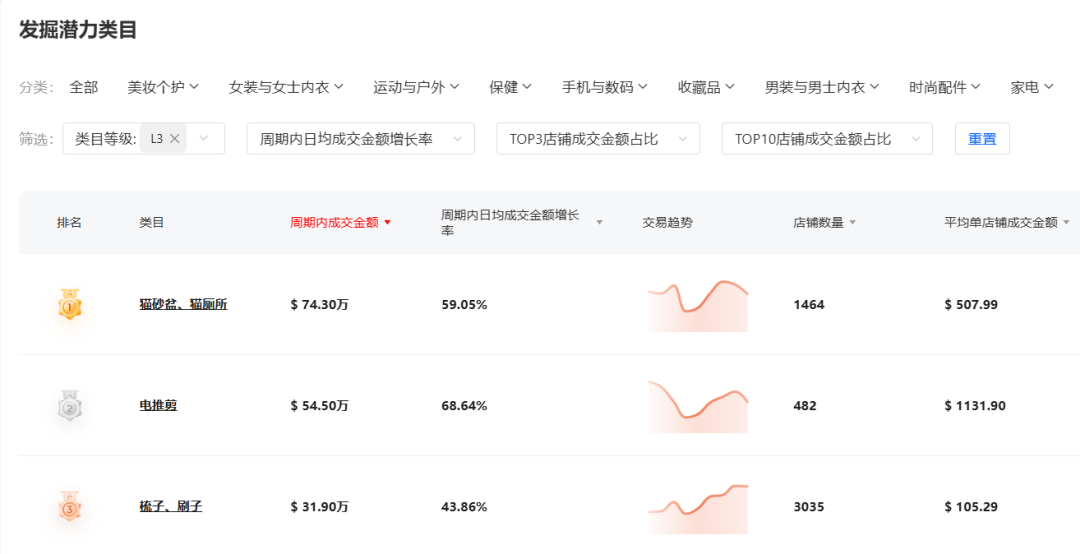This screenshot has width=1080, height=554.
Task: Expand TOP10店铺成交金额占比 filter dropdown
Action: coord(915,139)
